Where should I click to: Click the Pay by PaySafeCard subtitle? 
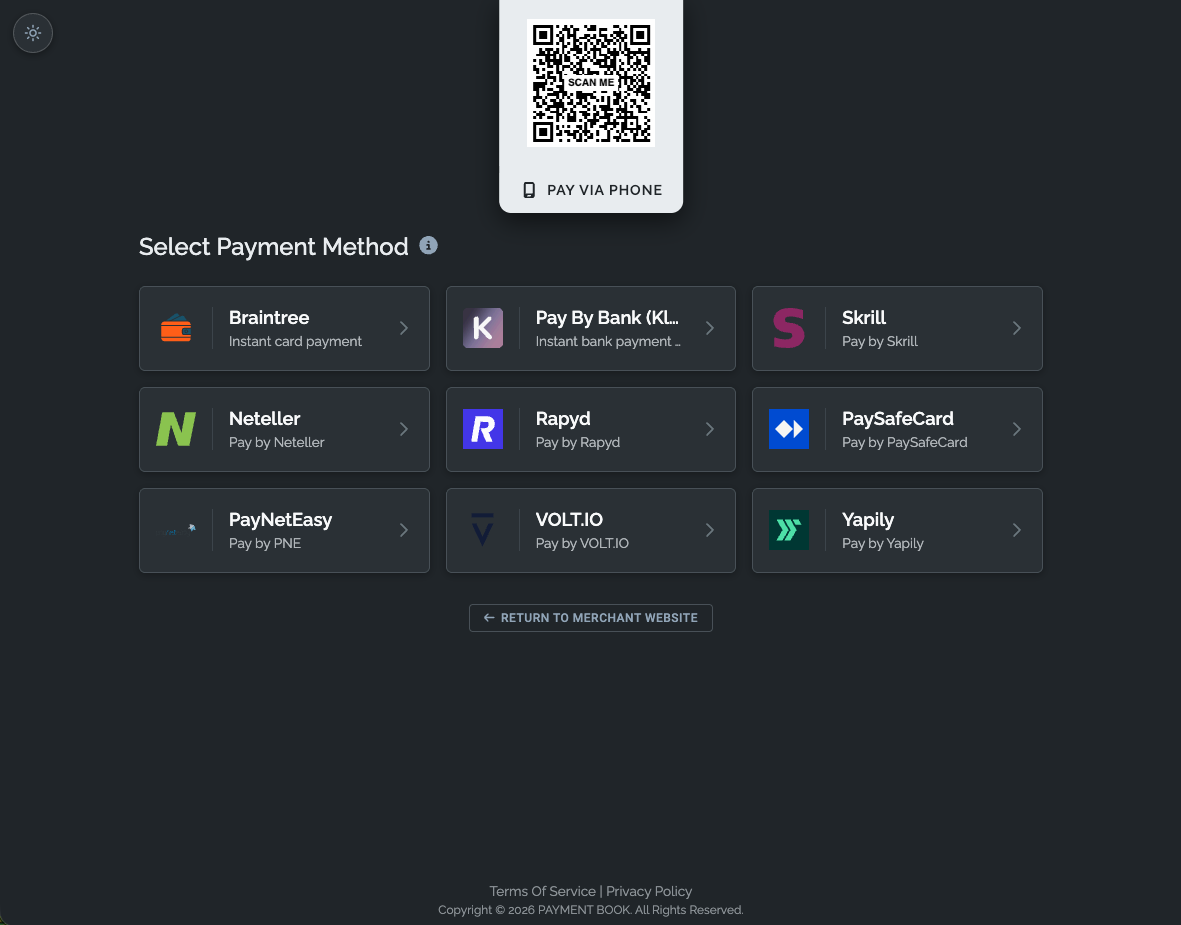click(x=905, y=442)
